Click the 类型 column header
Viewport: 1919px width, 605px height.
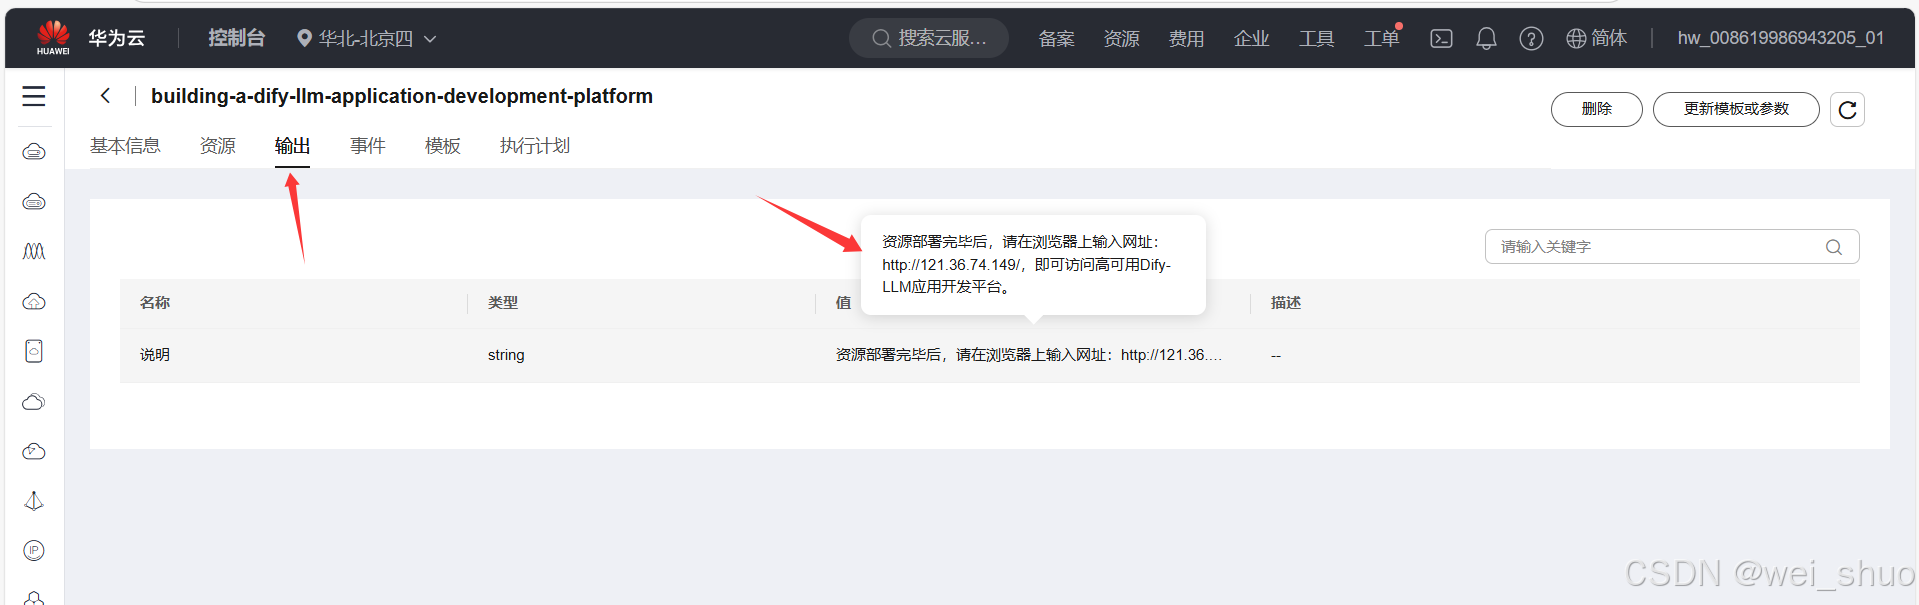503,303
